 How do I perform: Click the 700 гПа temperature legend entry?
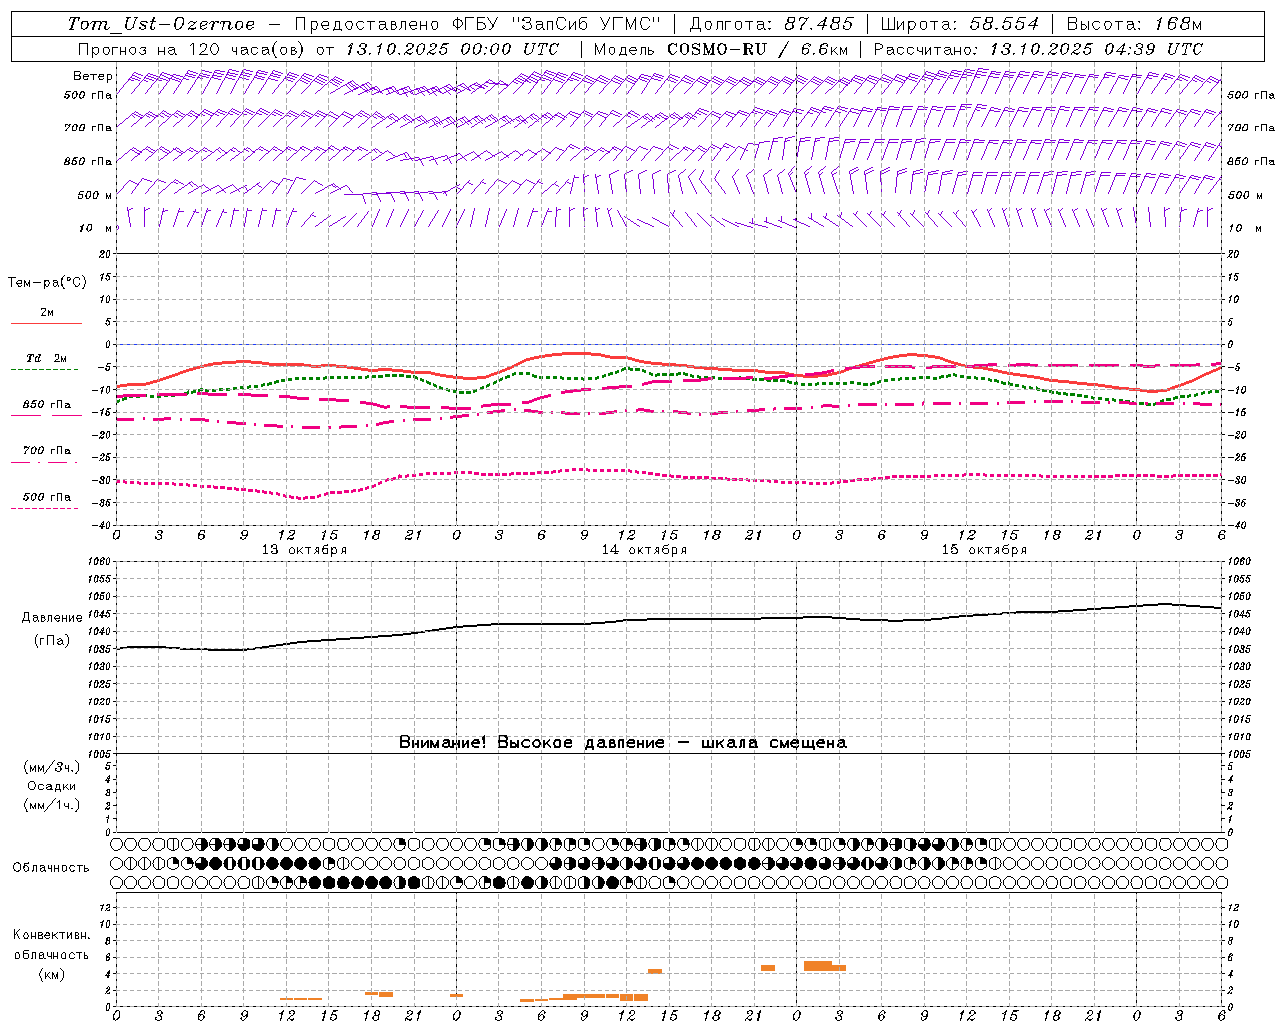pos(46,451)
